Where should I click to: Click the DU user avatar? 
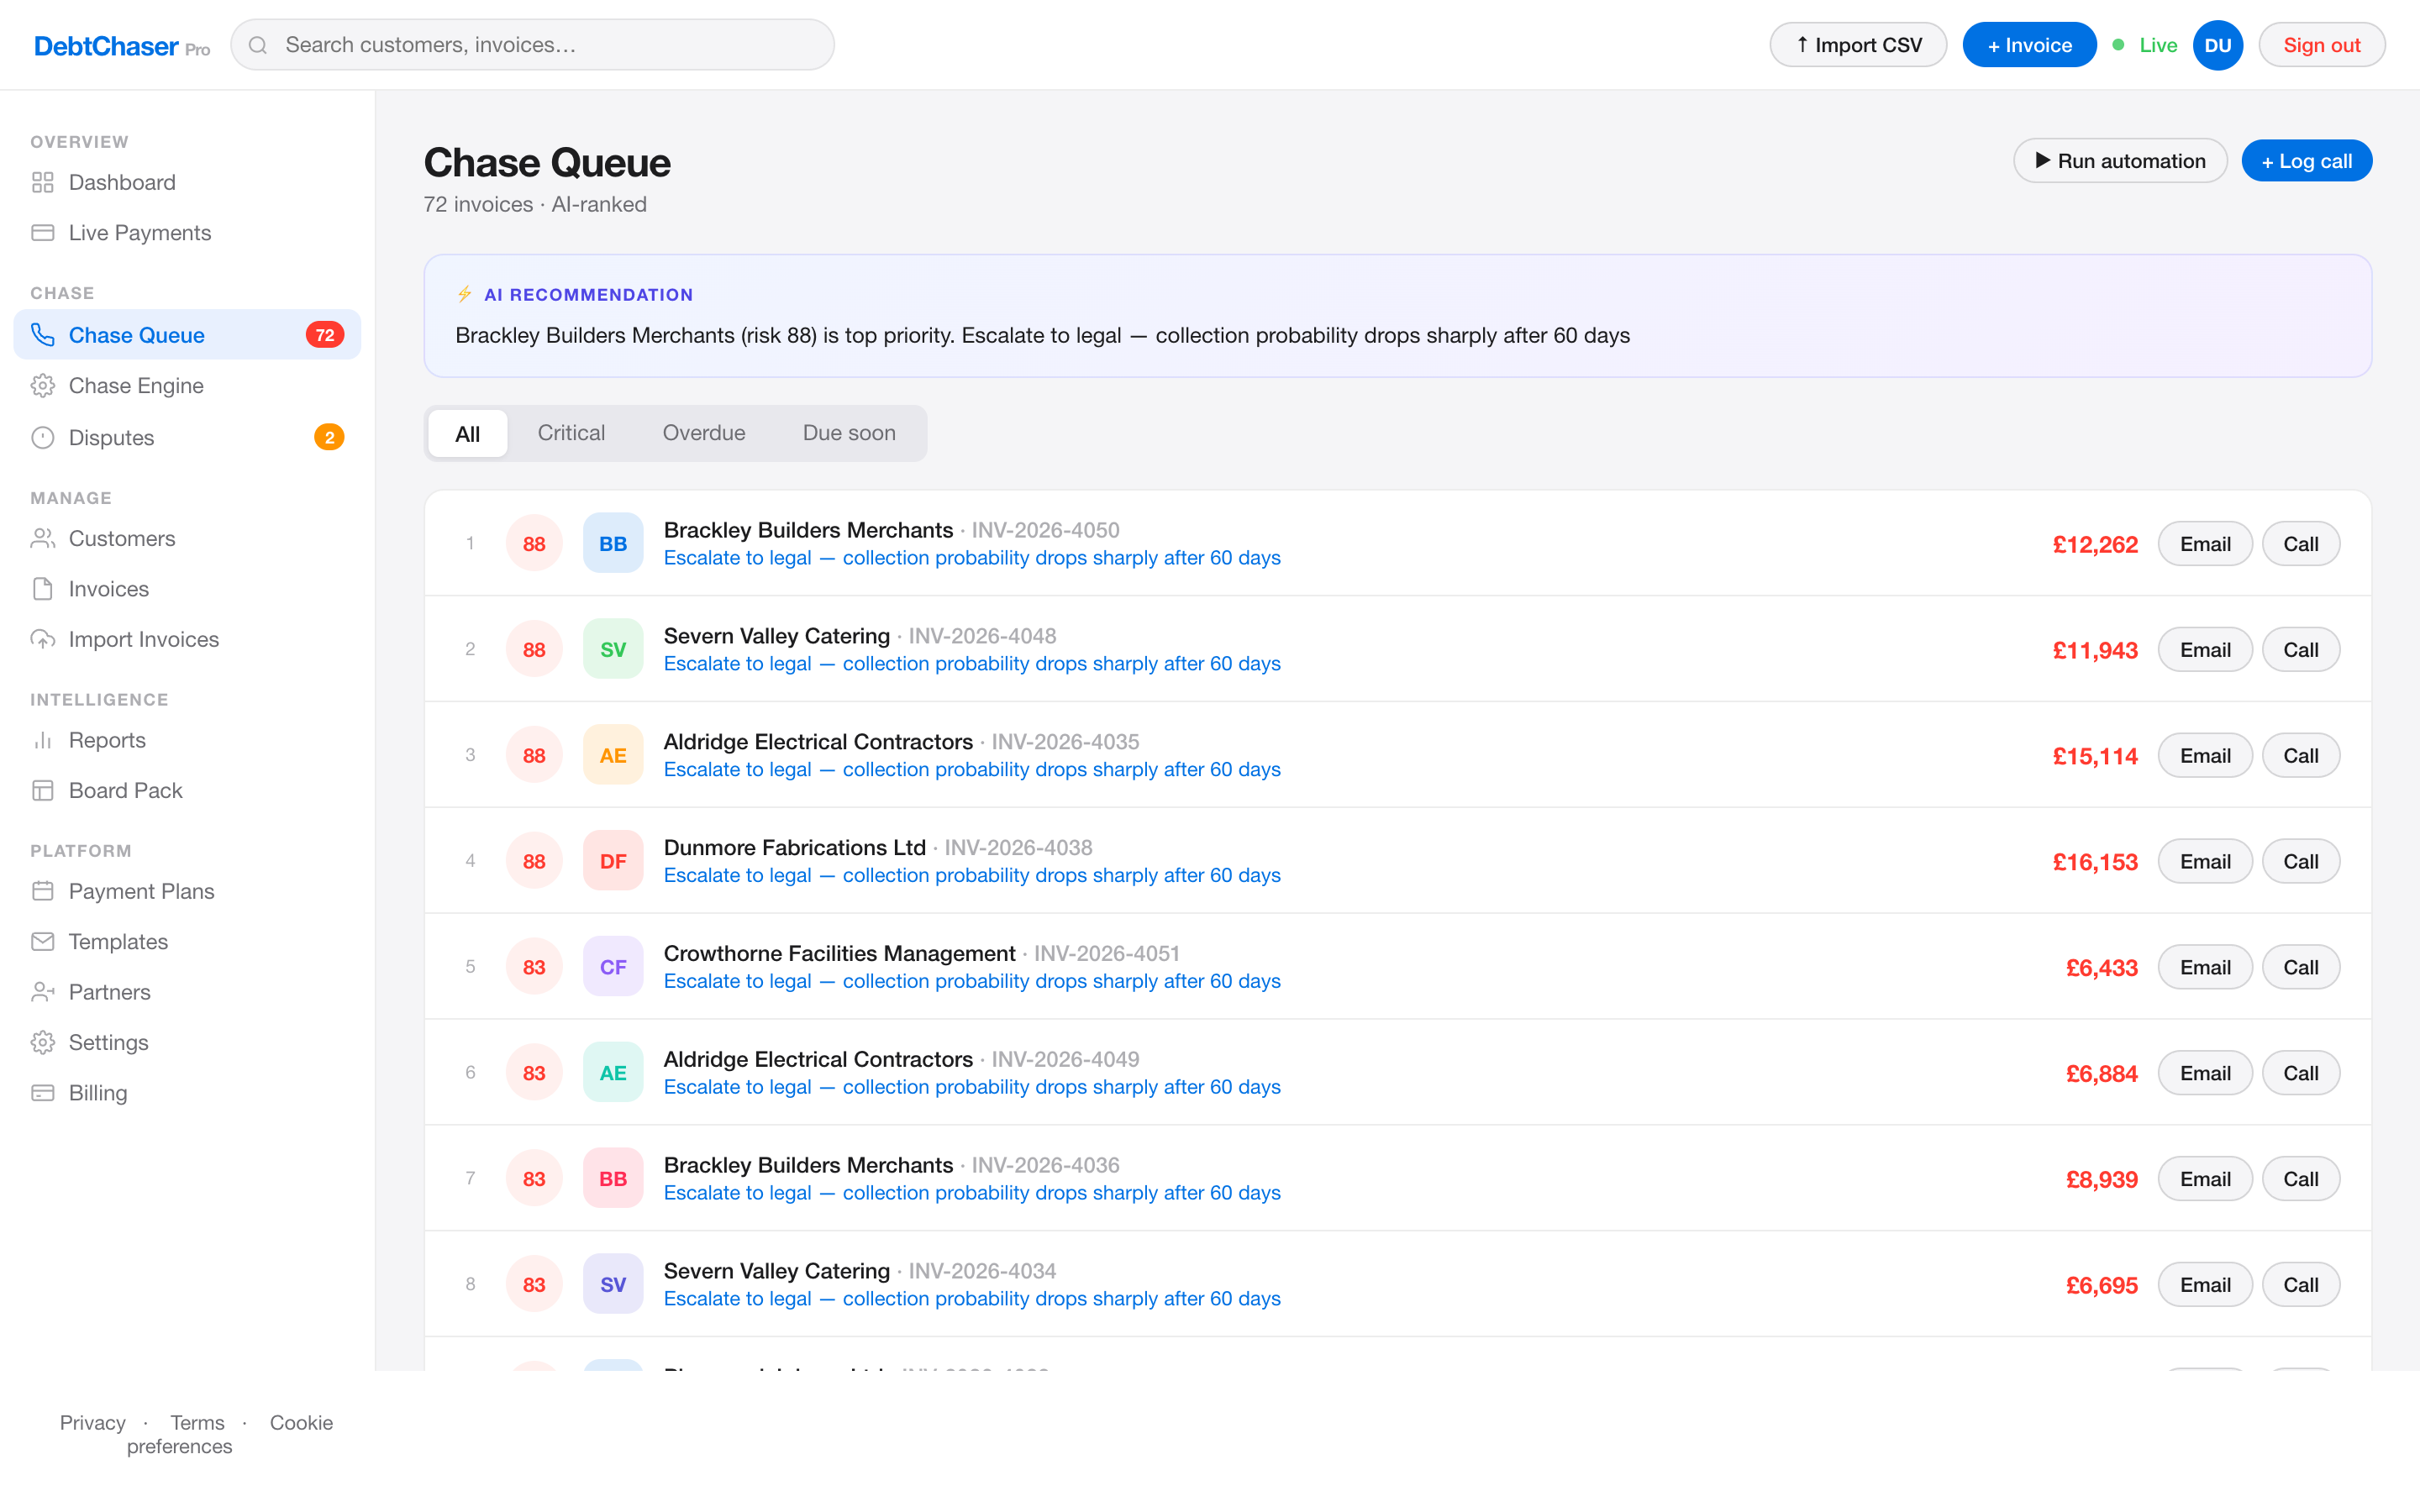(x=2217, y=45)
